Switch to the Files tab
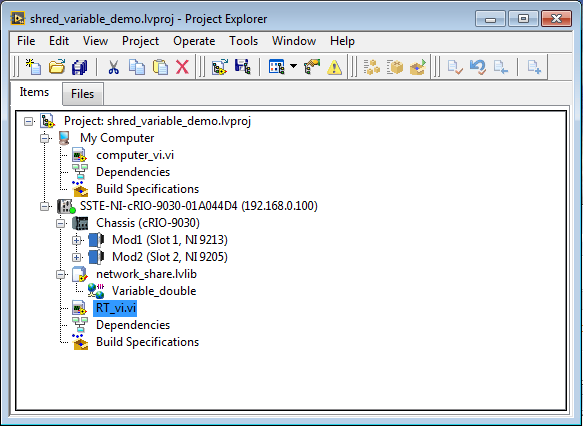The image size is (585, 428). [82, 94]
